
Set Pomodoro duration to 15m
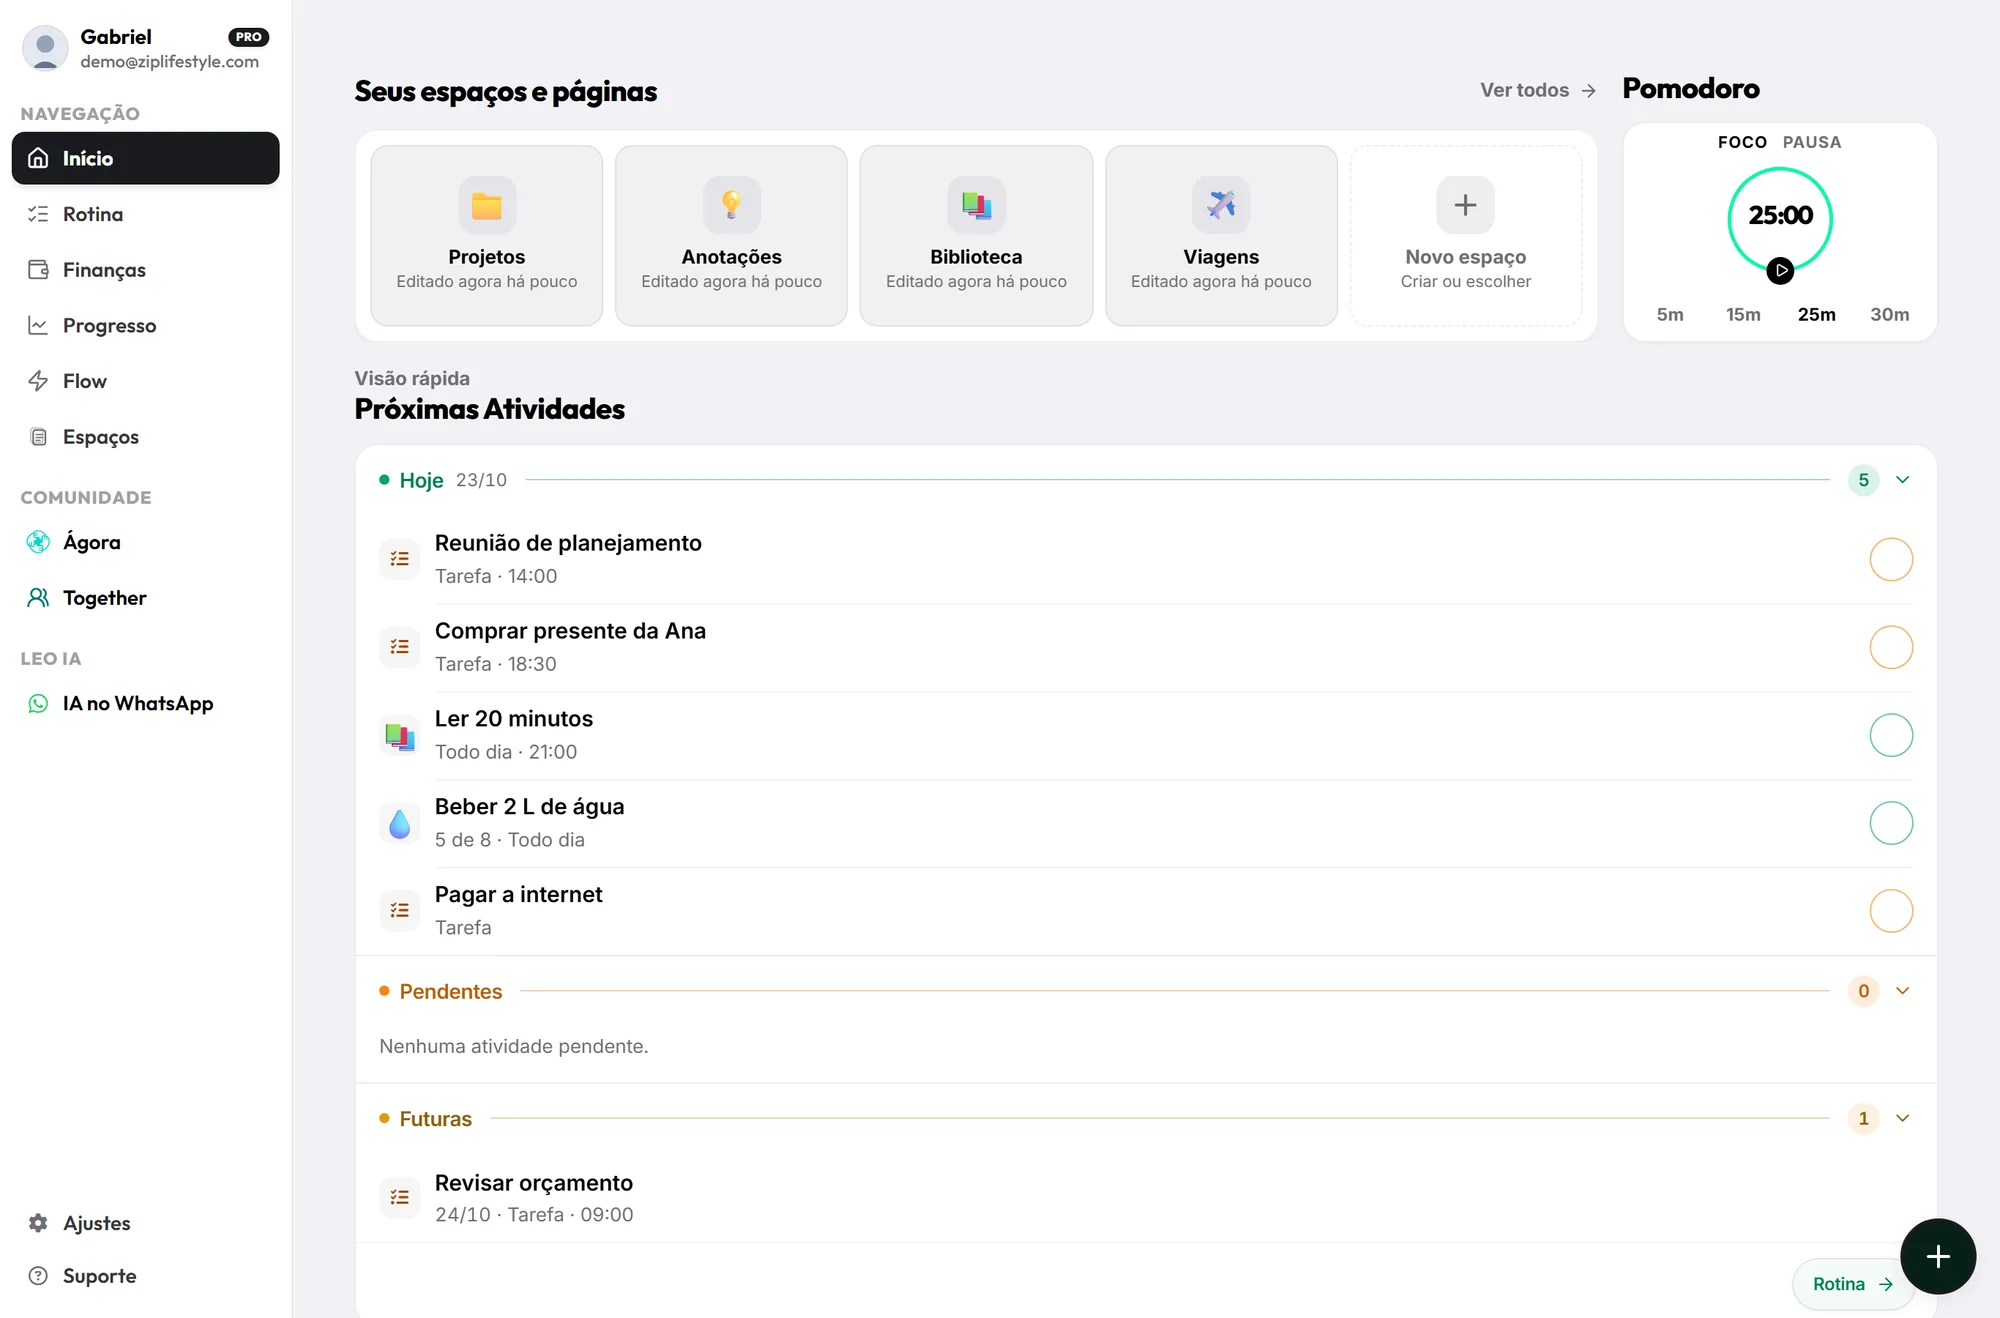[1743, 314]
